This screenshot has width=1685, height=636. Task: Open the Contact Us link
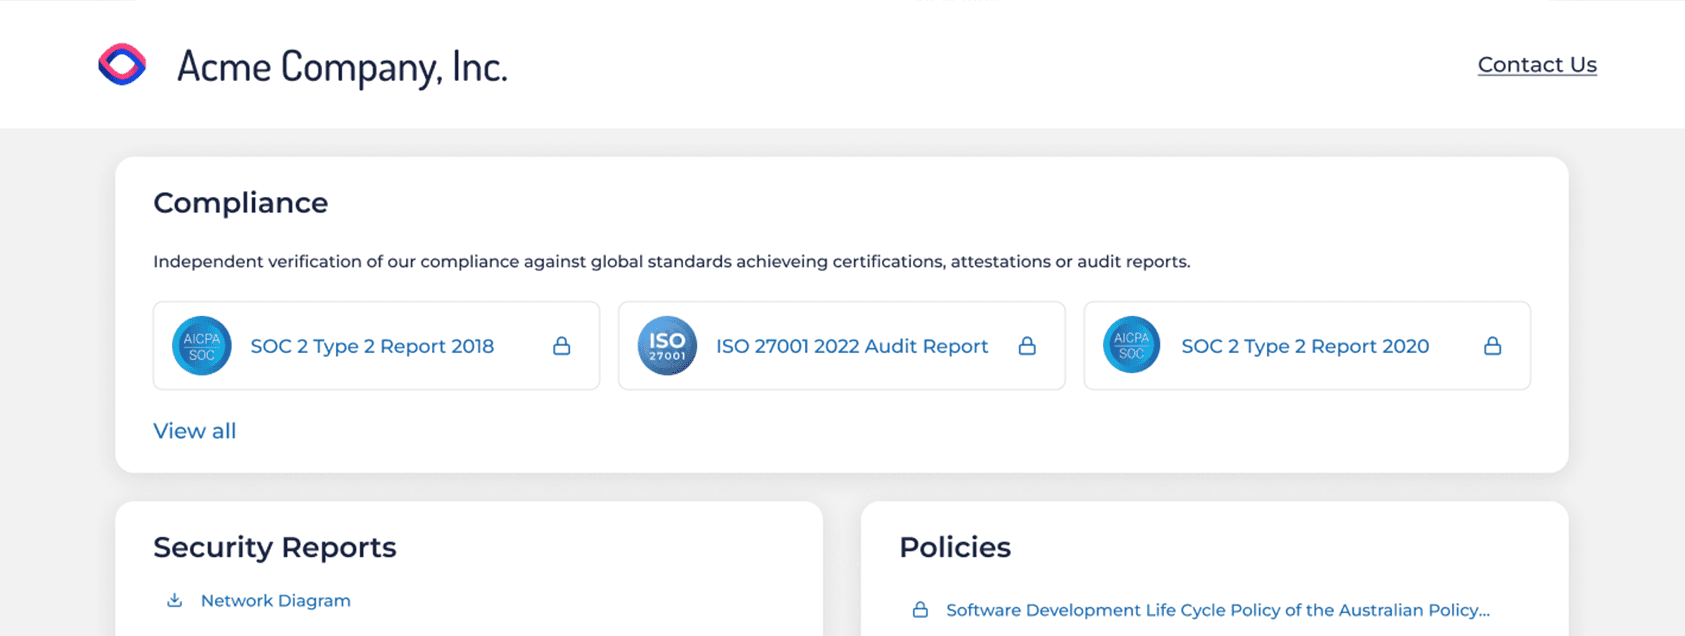click(1536, 65)
